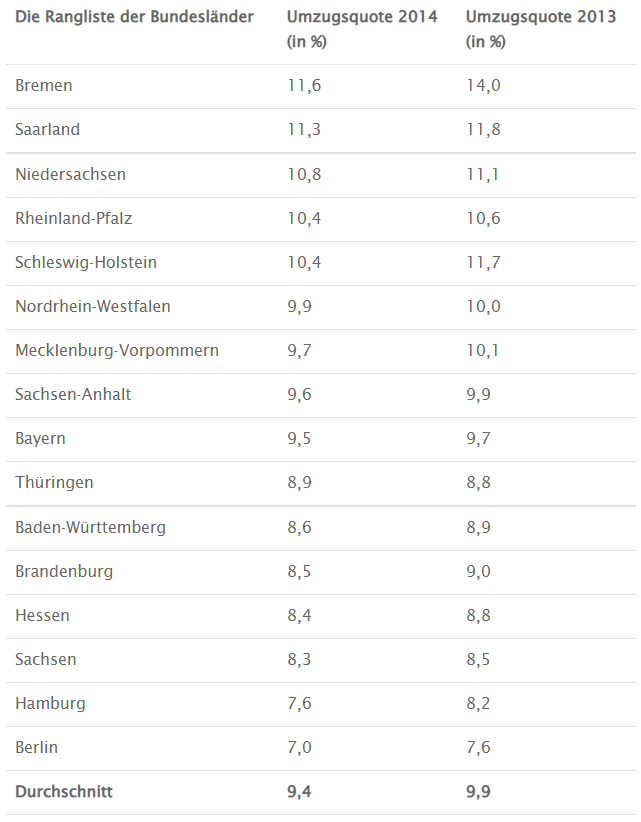Click the 'Die Rangliste der Bundesländer' column header

pos(134,17)
